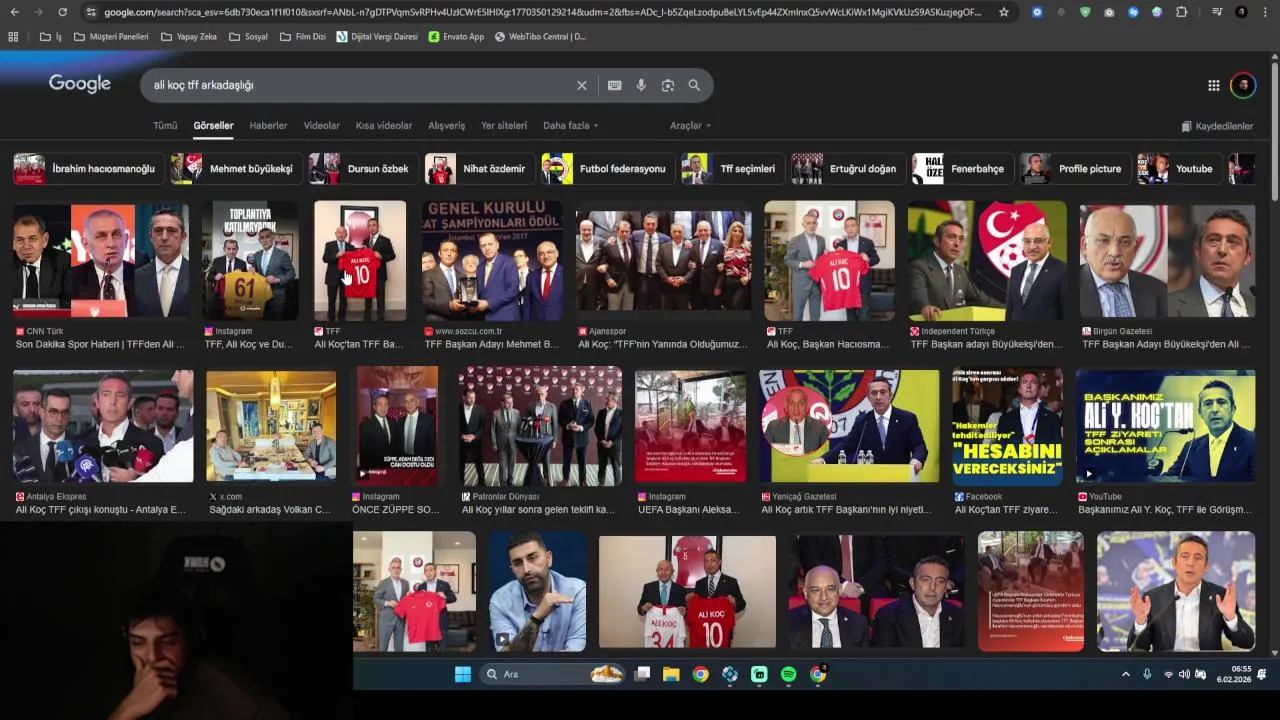The height and width of the screenshot is (720, 1280).
Task: Select the Görseller tab
Action: coord(213,126)
